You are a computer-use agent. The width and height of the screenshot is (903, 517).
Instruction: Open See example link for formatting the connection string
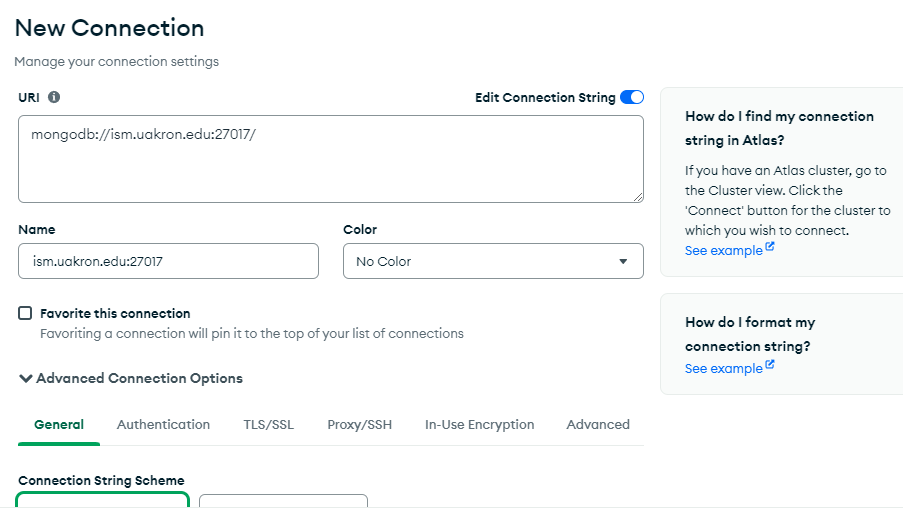pyautogui.click(x=723, y=368)
